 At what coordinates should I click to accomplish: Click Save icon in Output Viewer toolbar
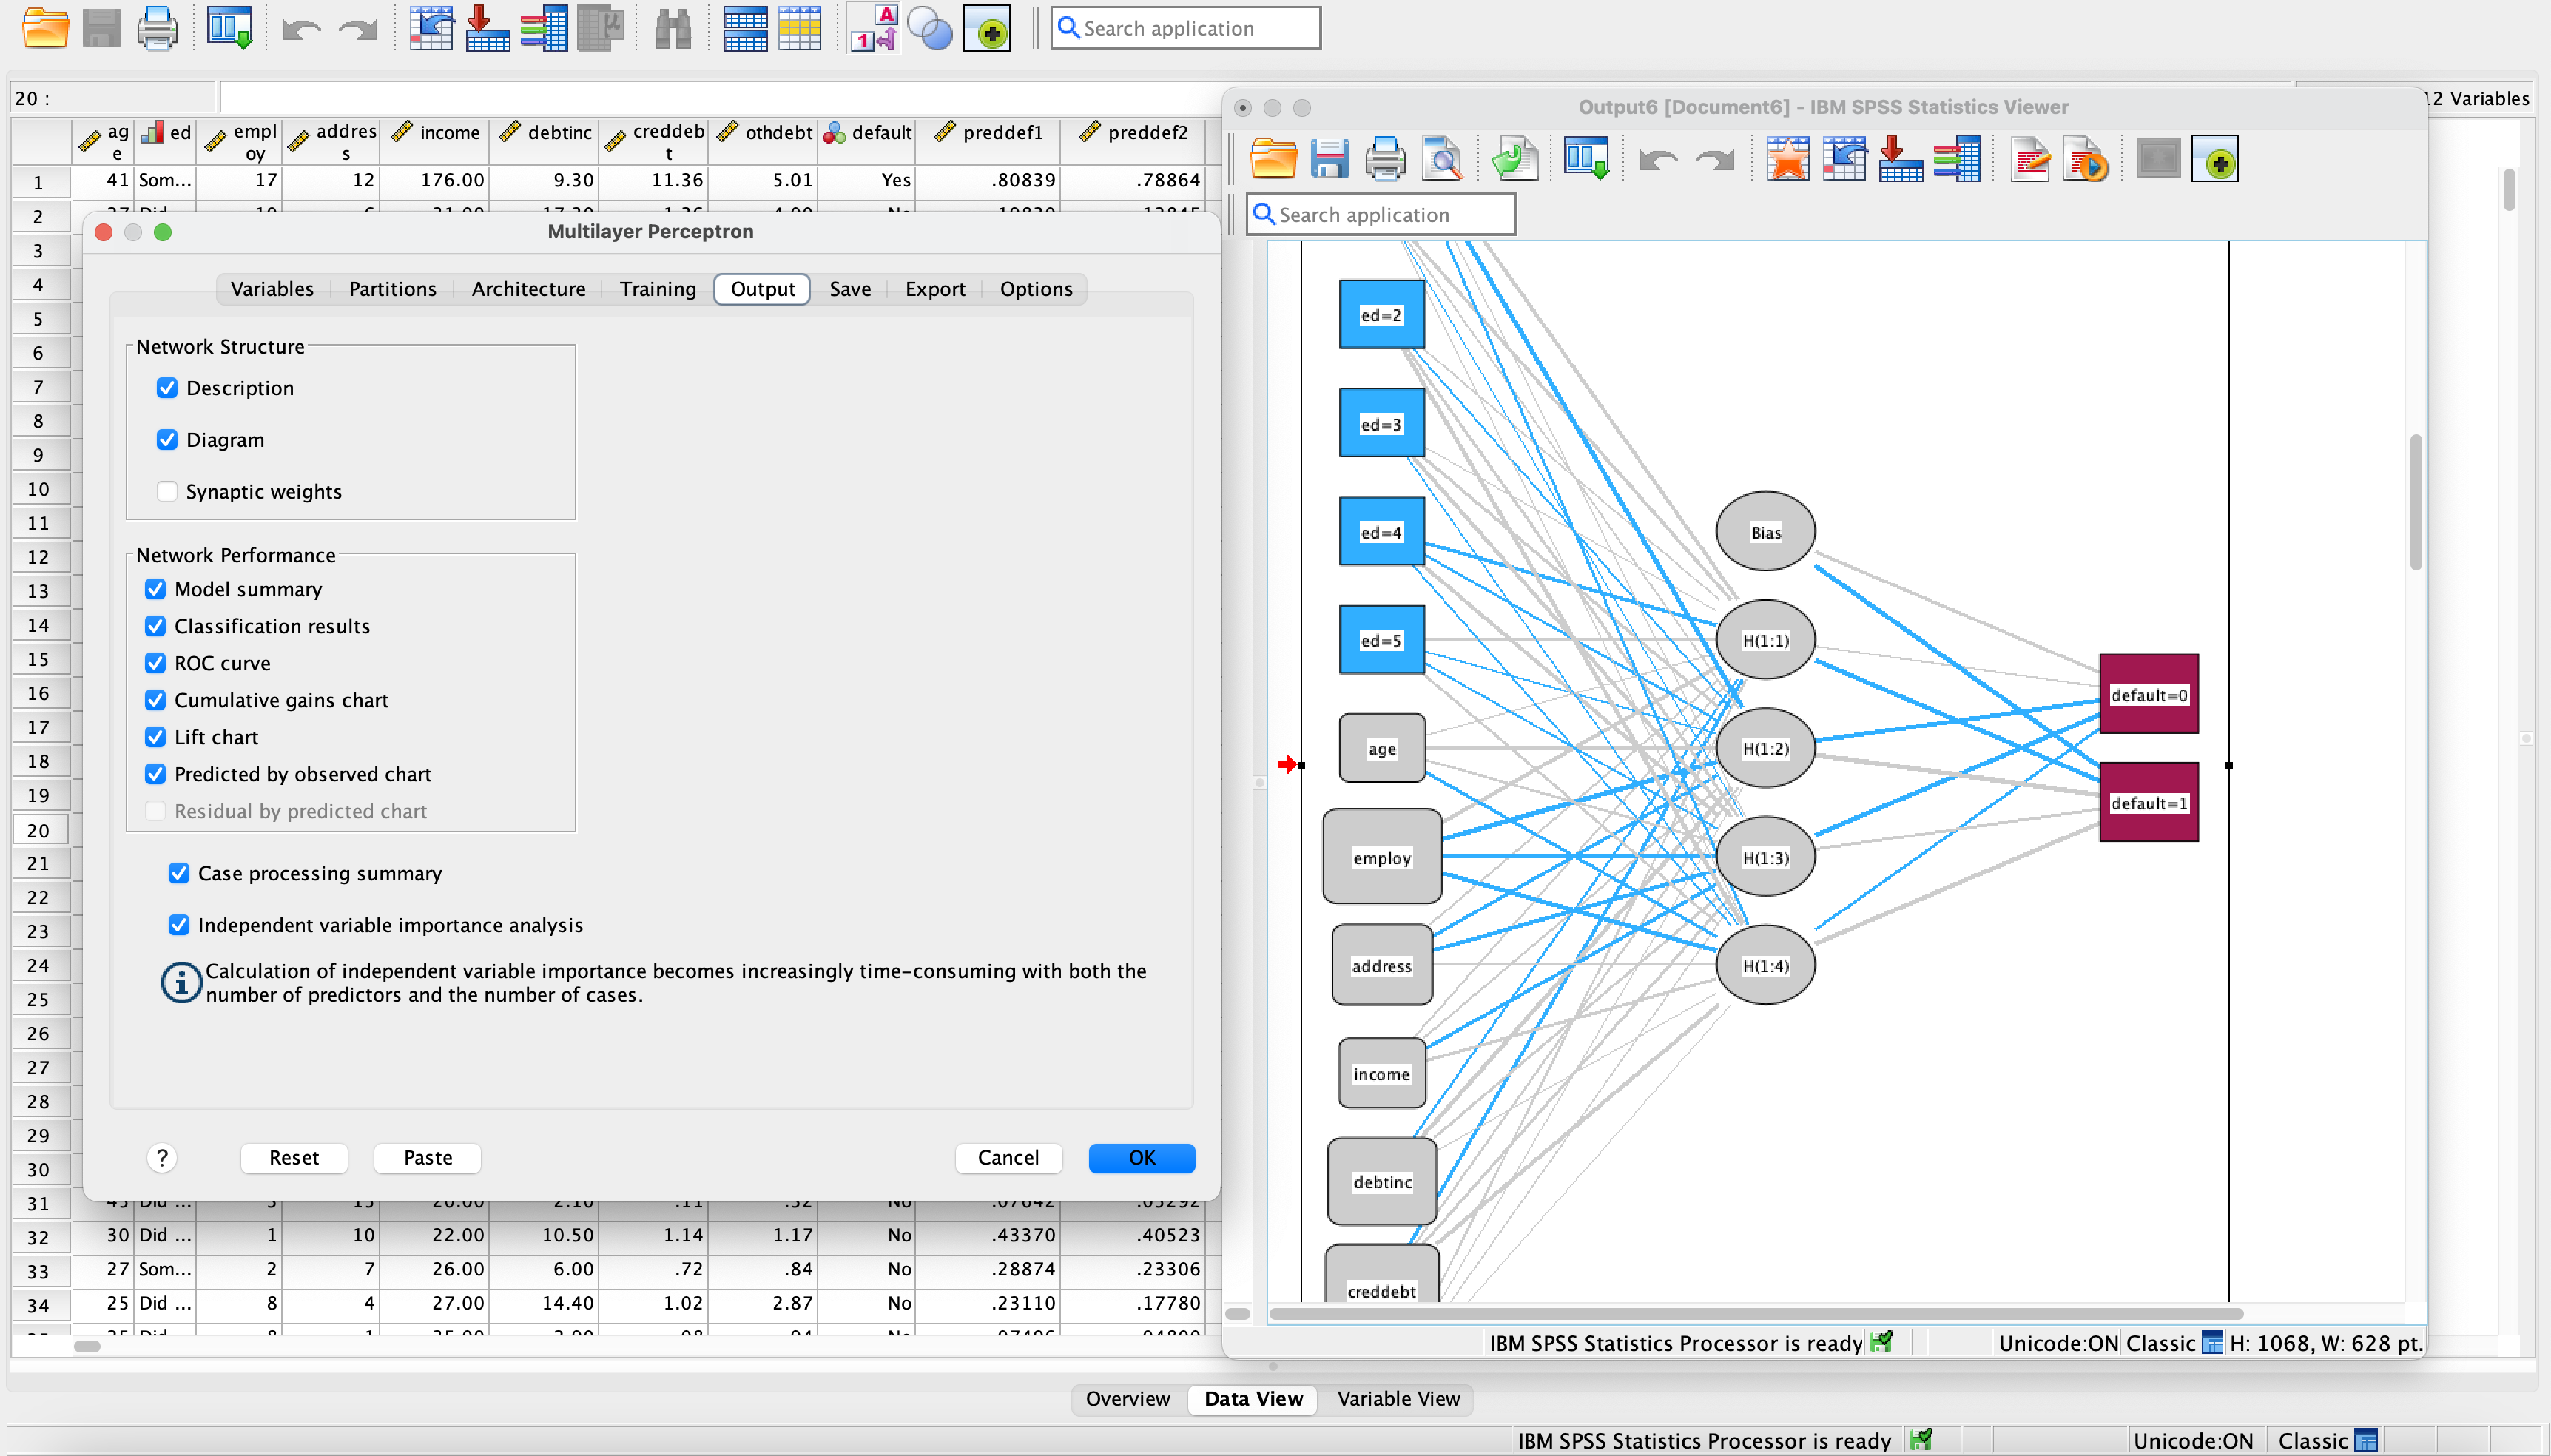click(1329, 159)
